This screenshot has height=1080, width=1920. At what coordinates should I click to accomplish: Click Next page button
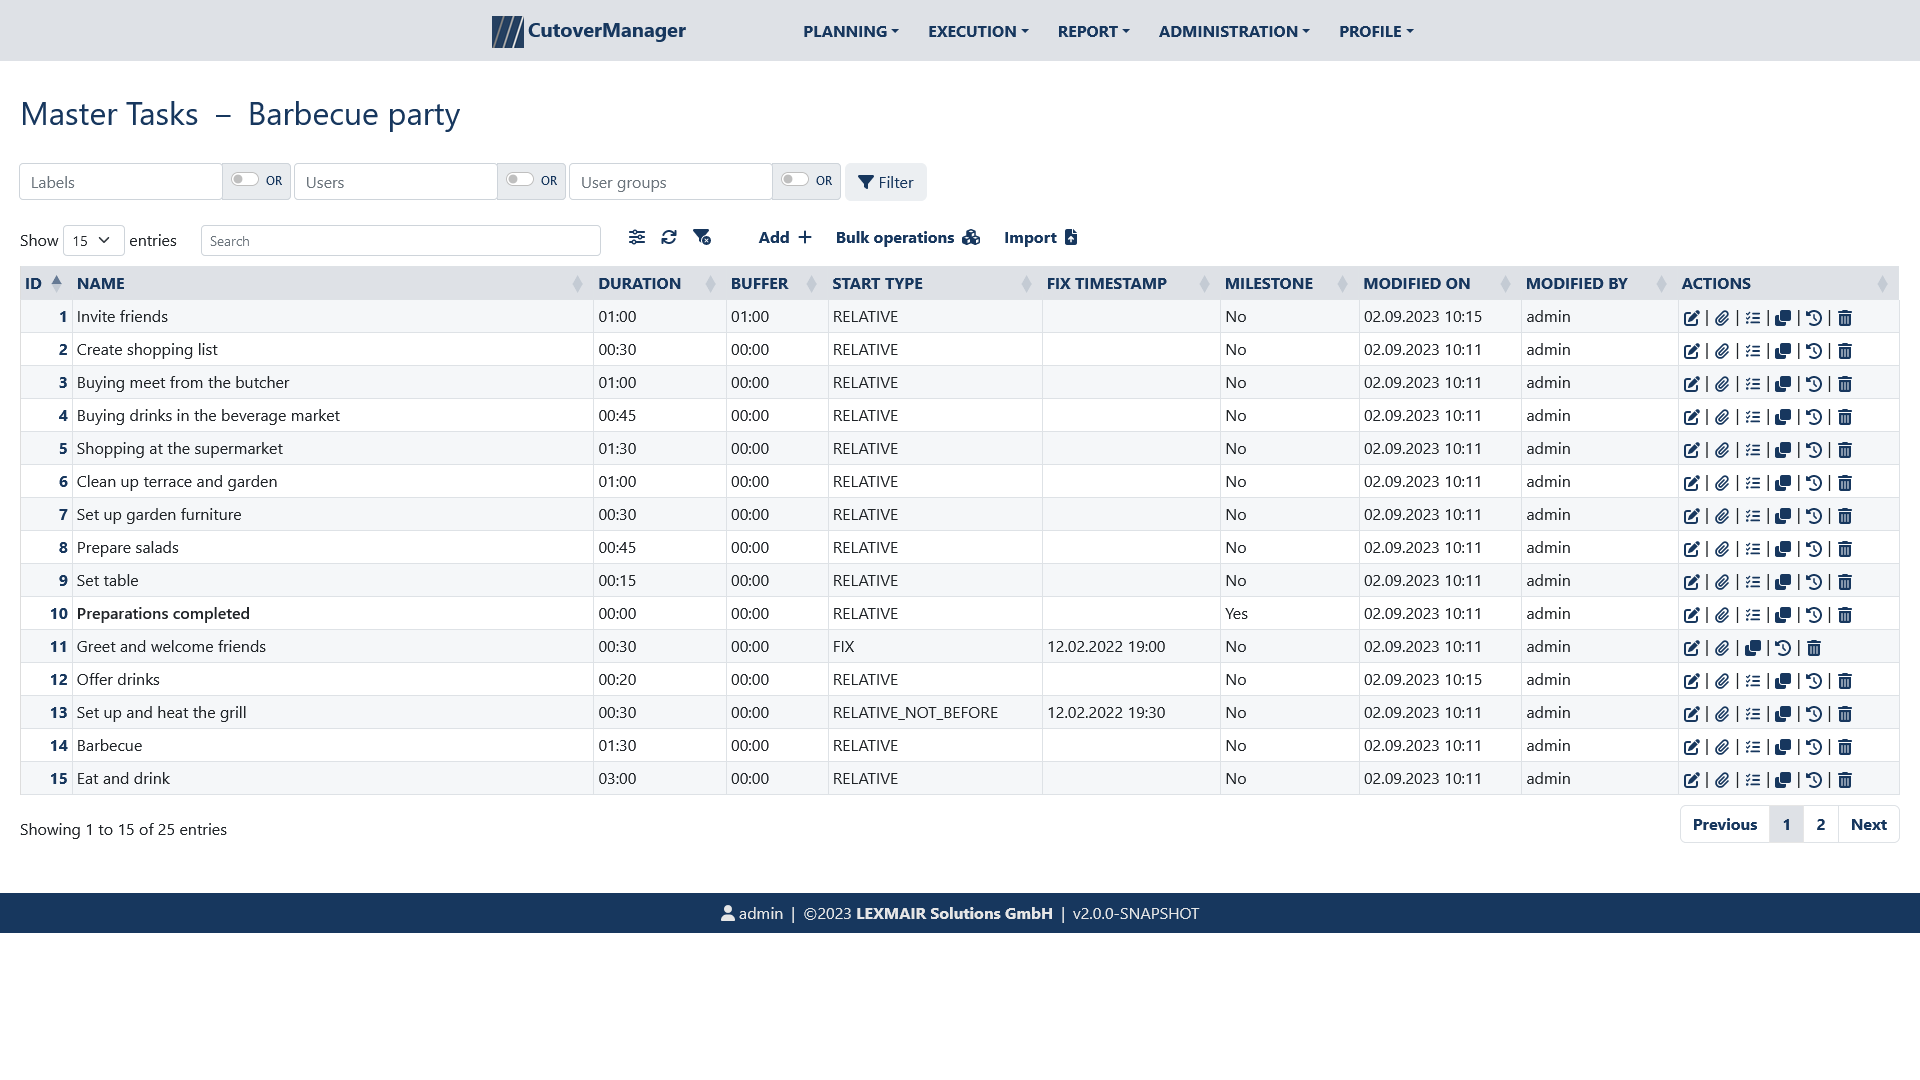pos(1869,824)
